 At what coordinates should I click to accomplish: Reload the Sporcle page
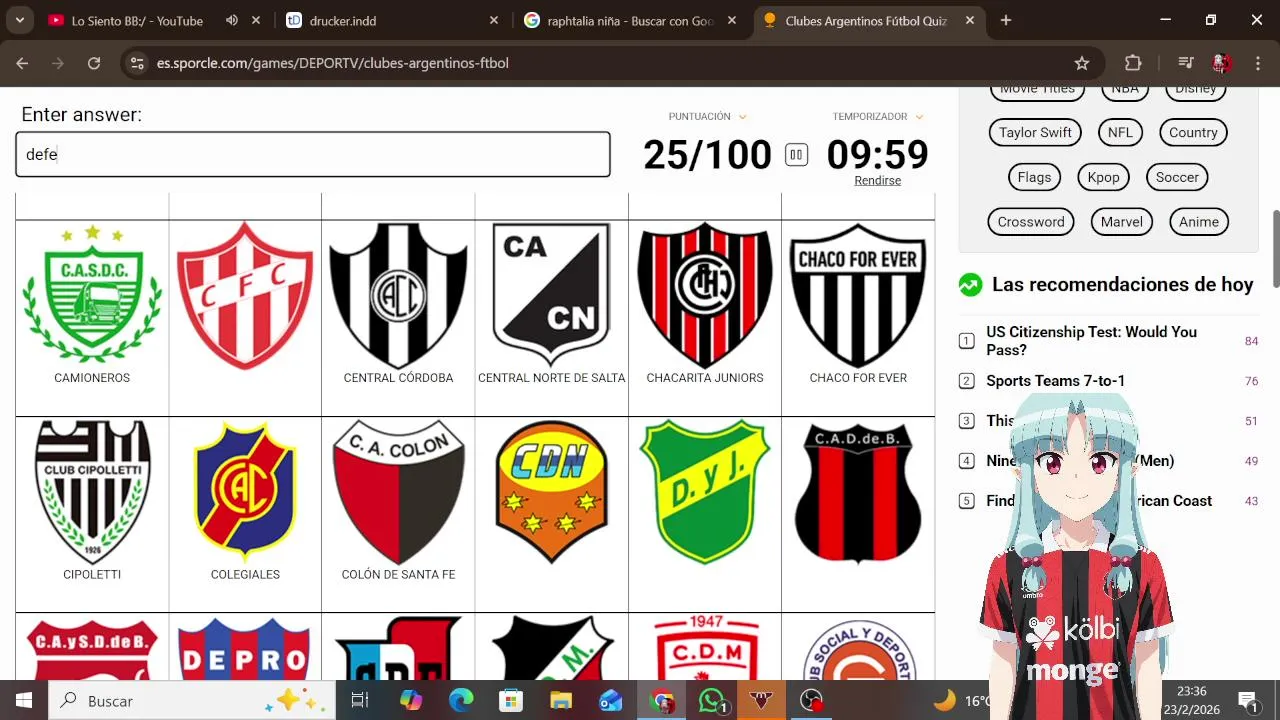(x=94, y=63)
